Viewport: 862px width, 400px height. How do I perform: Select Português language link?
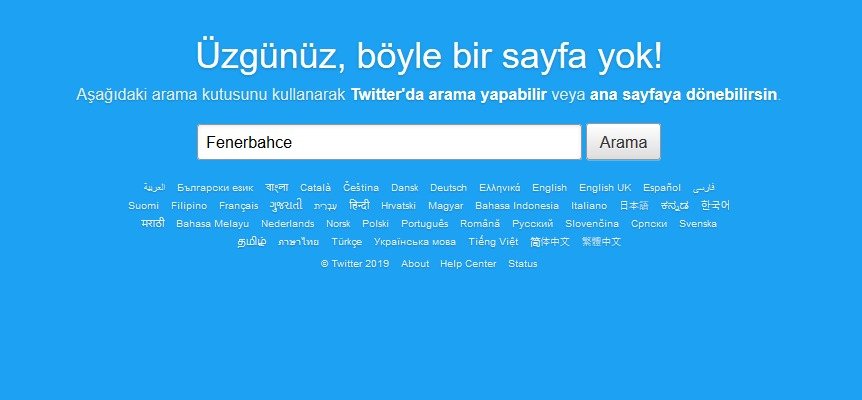click(424, 224)
